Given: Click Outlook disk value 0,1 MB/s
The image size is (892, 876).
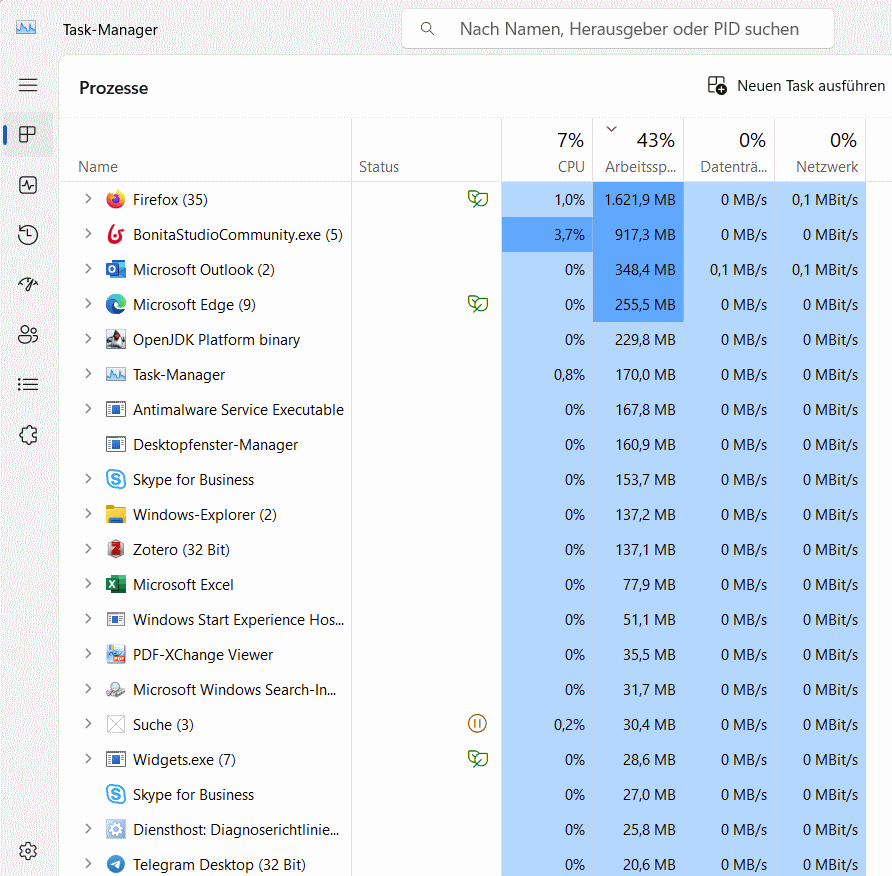Looking at the screenshot, I should tap(738, 270).
